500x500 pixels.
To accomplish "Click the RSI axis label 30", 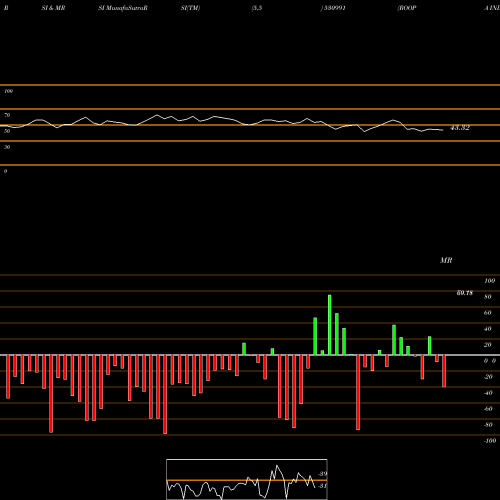I will point(7,147).
